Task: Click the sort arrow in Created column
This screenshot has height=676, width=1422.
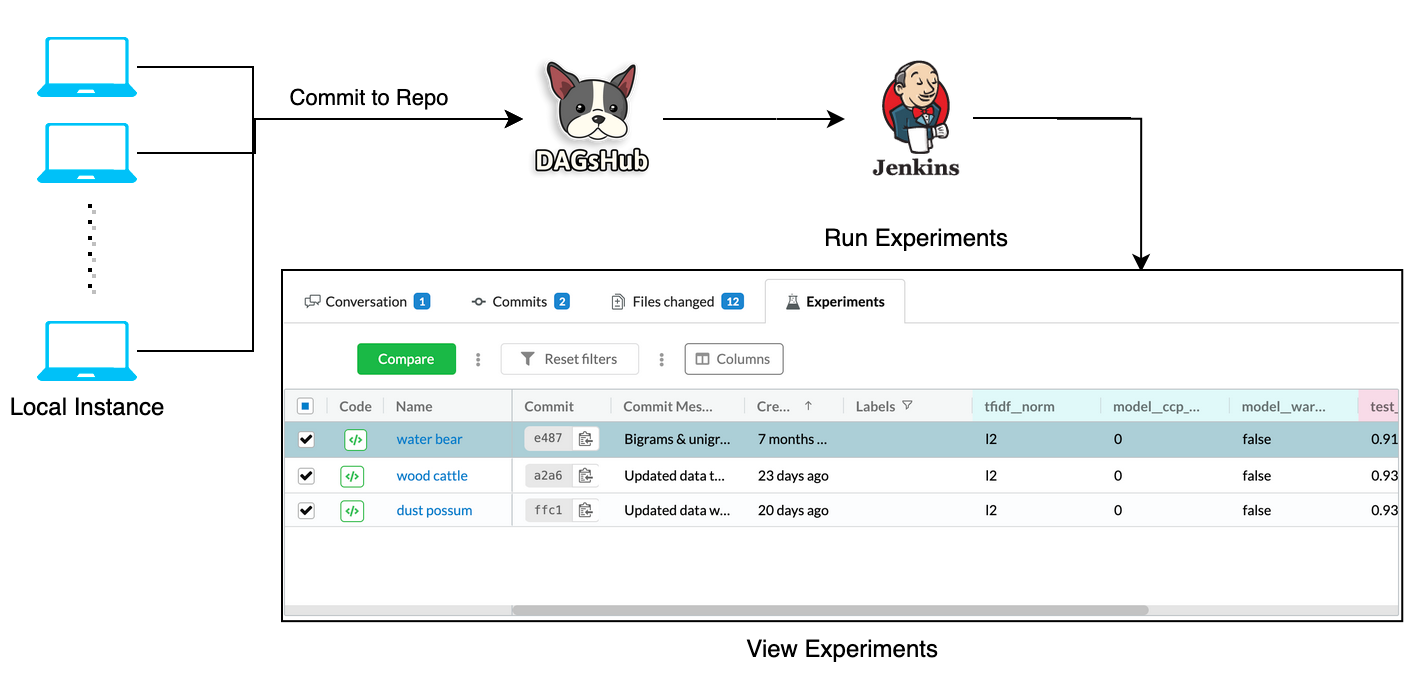Action: click(x=808, y=406)
